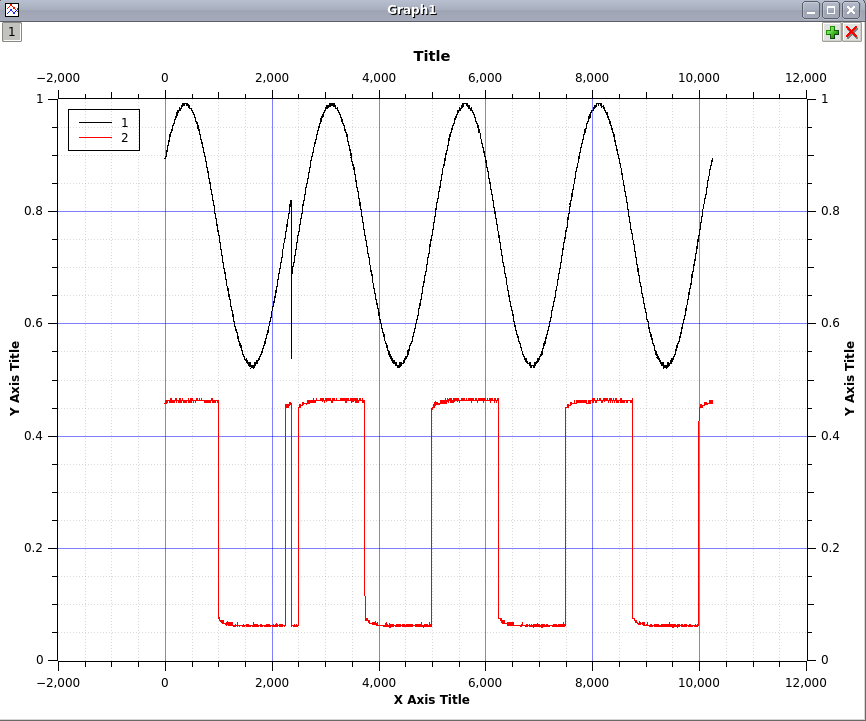This screenshot has height=721, width=866.
Task: Select the layer 1 button
Action: click(12, 32)
